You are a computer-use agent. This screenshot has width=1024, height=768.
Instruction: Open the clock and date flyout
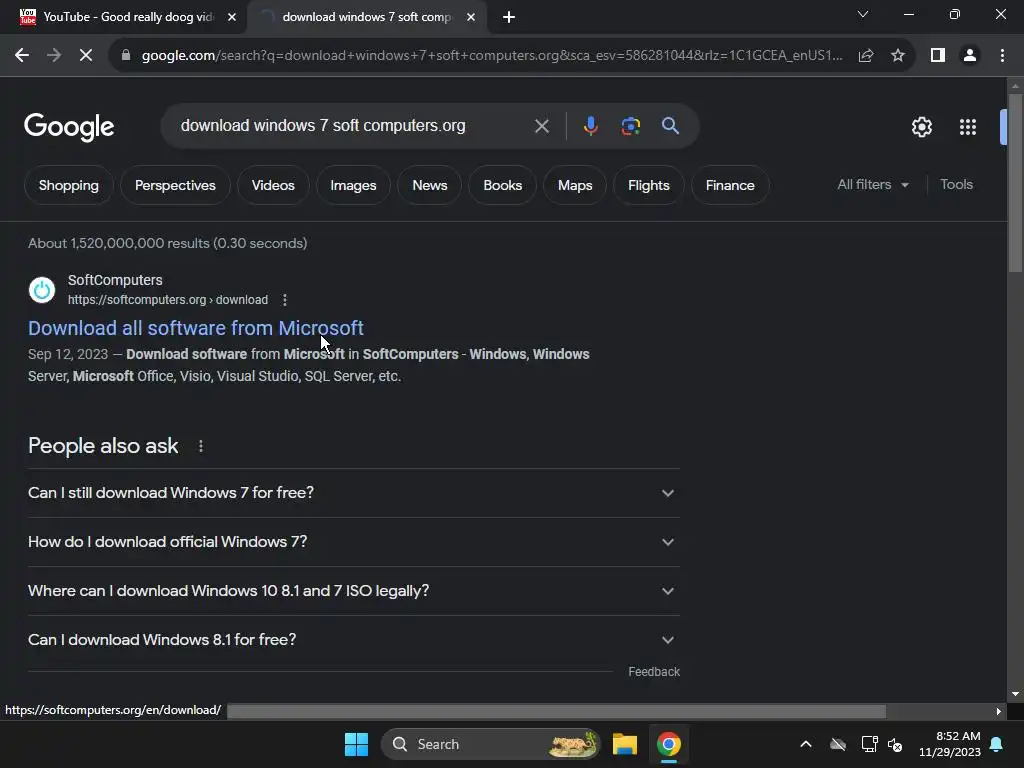pos(950,744)
